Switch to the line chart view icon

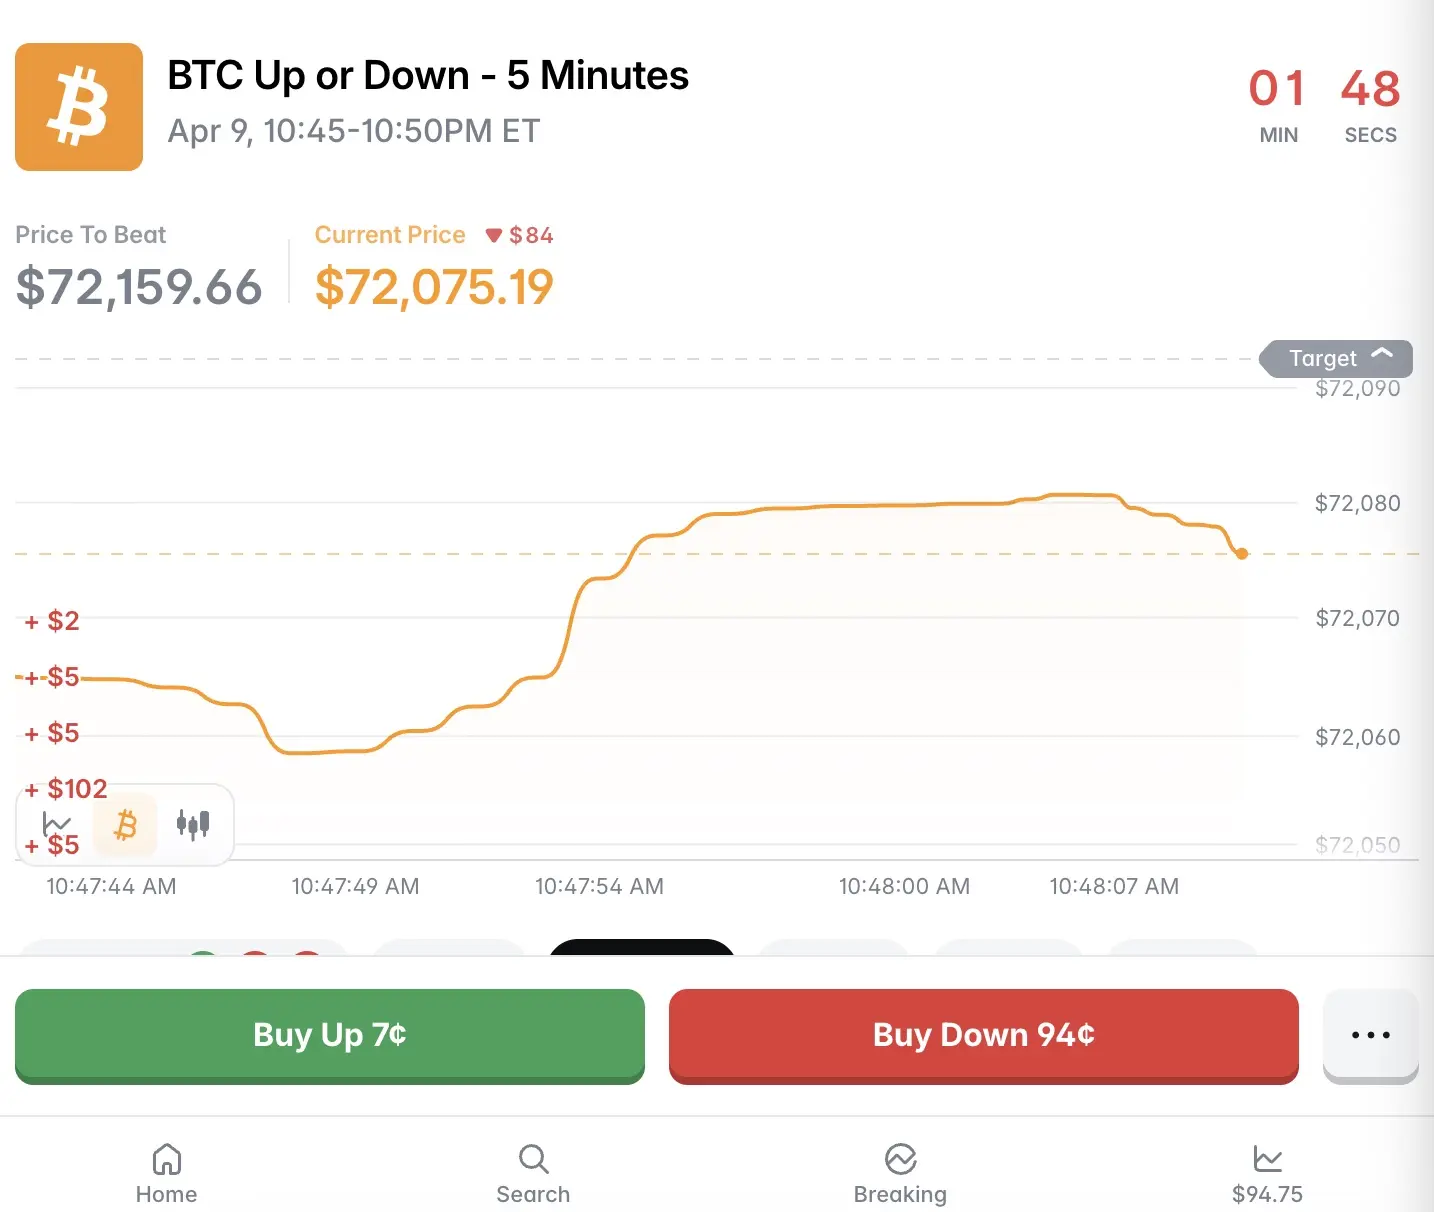tap(56, 824)
